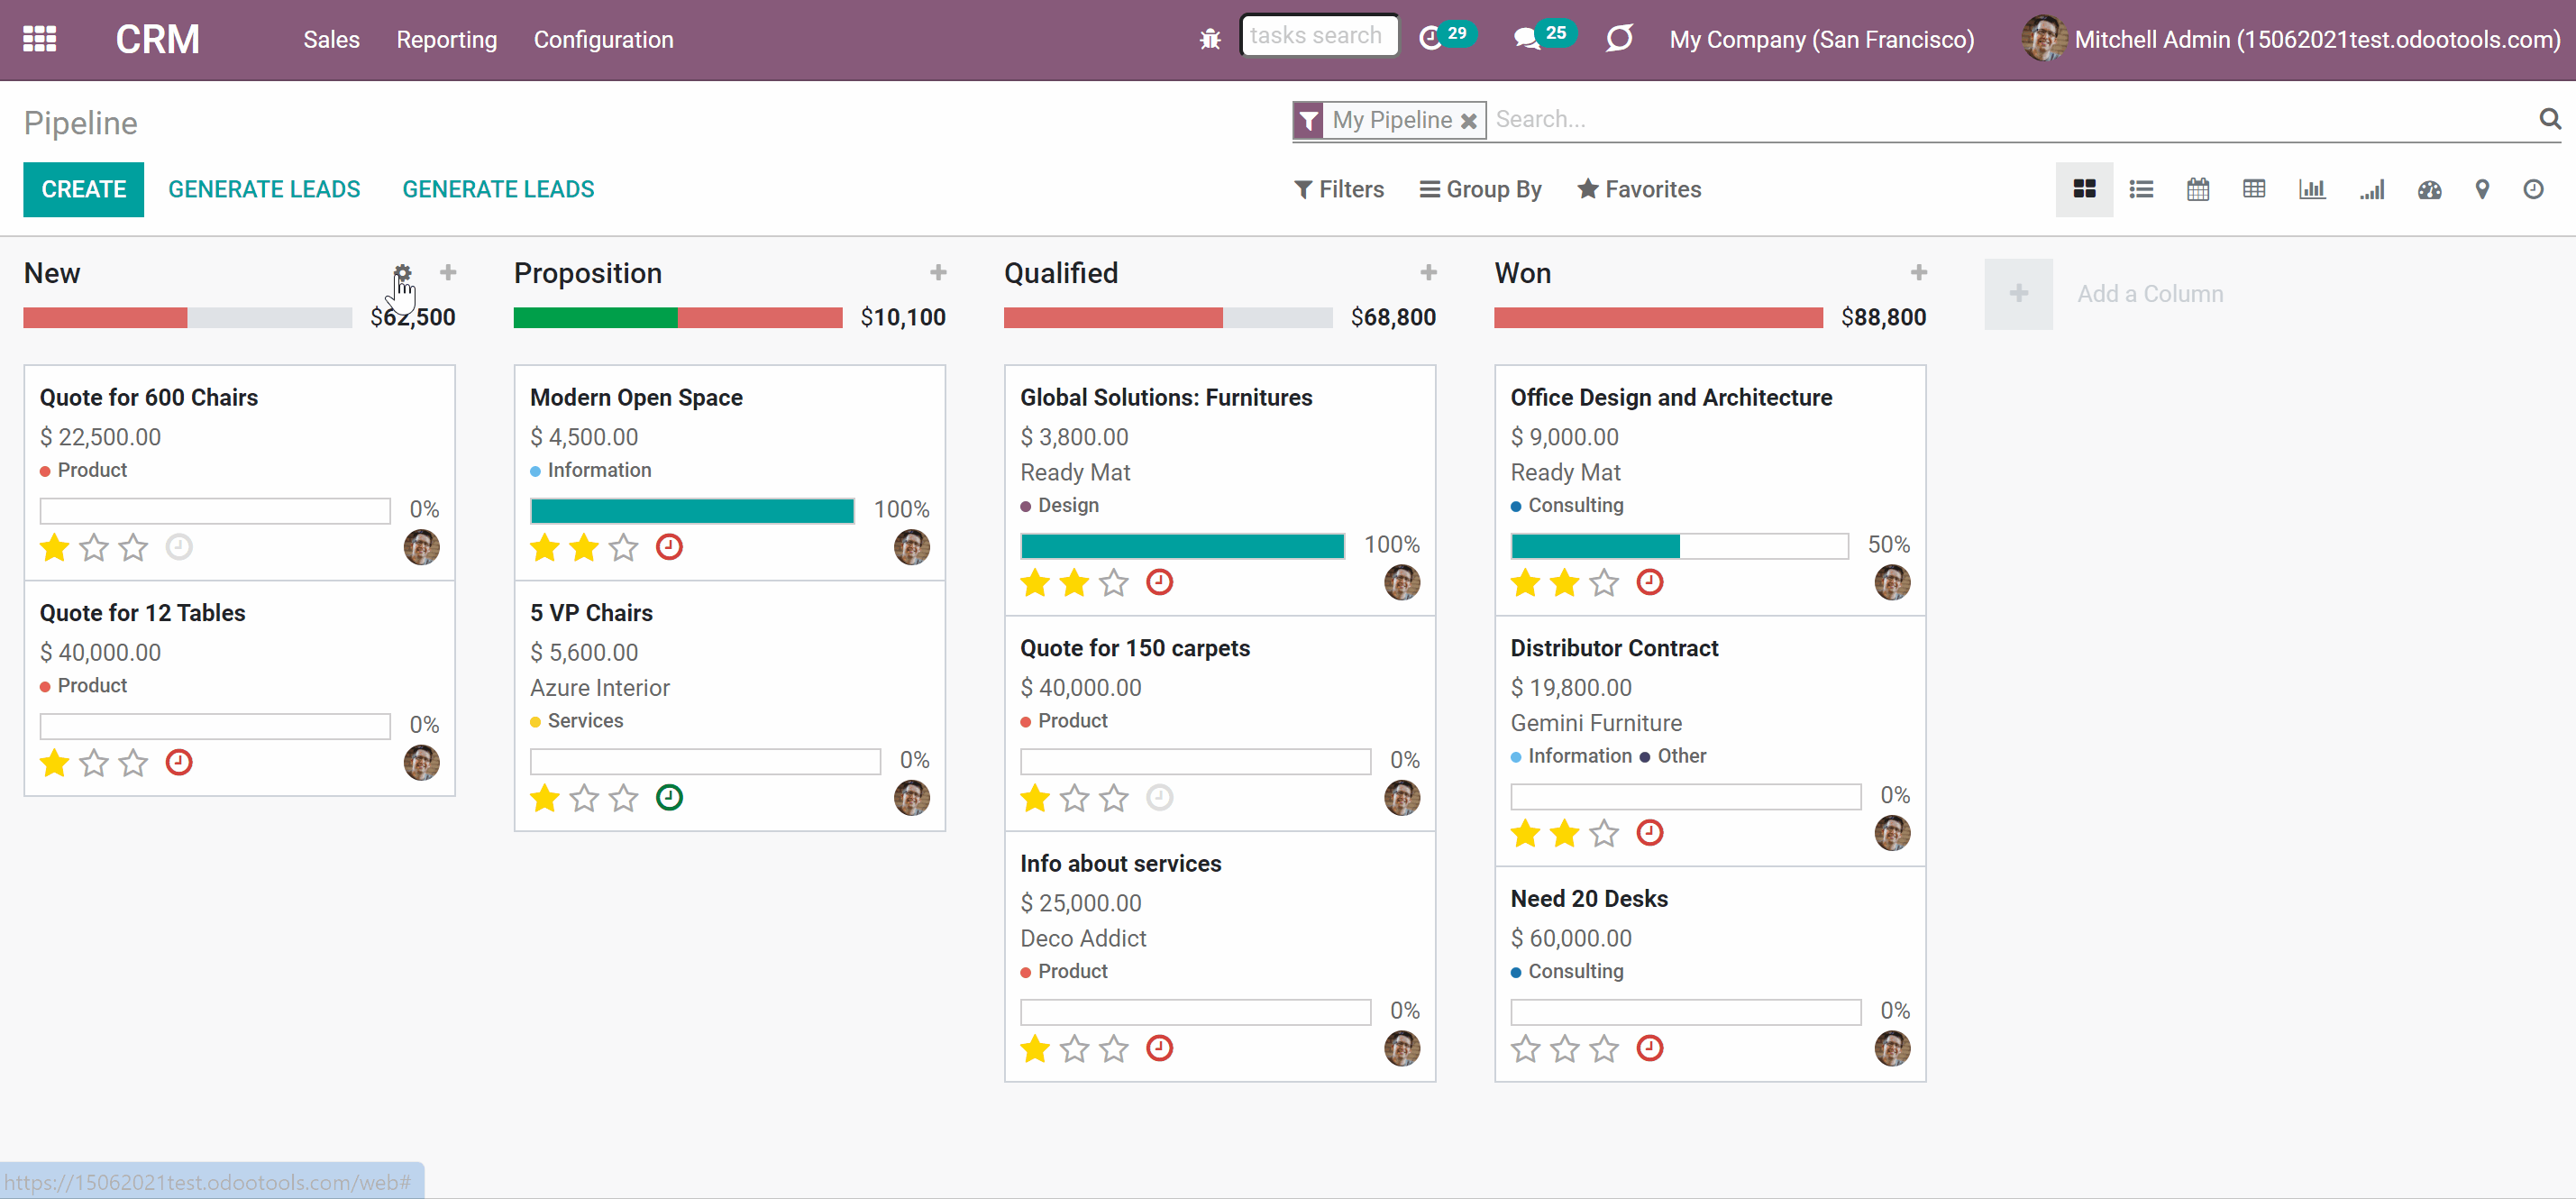Viewport: 2576px width, 1199px height.
Task: Toggle first star on Need 20 Desks
Action: click(x=1525, y=1048)
